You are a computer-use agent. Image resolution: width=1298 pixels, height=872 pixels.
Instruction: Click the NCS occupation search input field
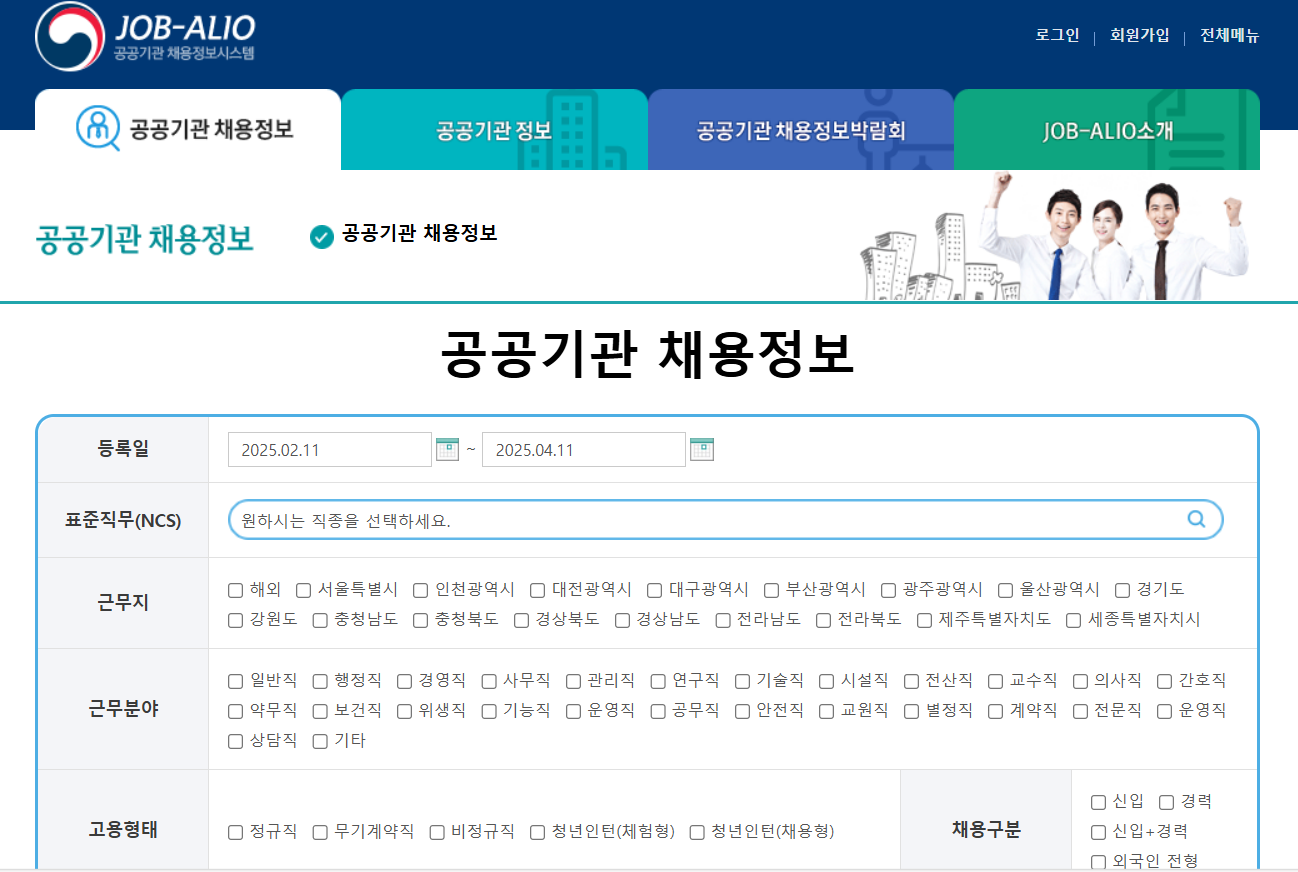[x=700, y=518]
